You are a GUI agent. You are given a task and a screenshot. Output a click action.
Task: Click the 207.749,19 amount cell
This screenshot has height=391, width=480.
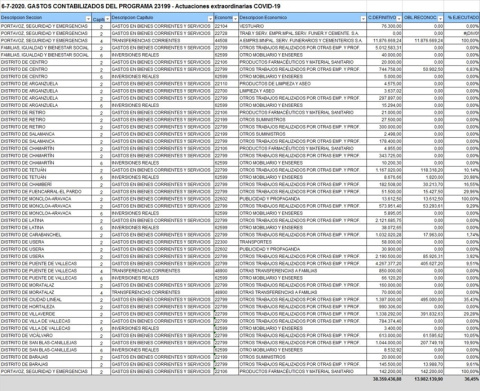click(423, 343)
